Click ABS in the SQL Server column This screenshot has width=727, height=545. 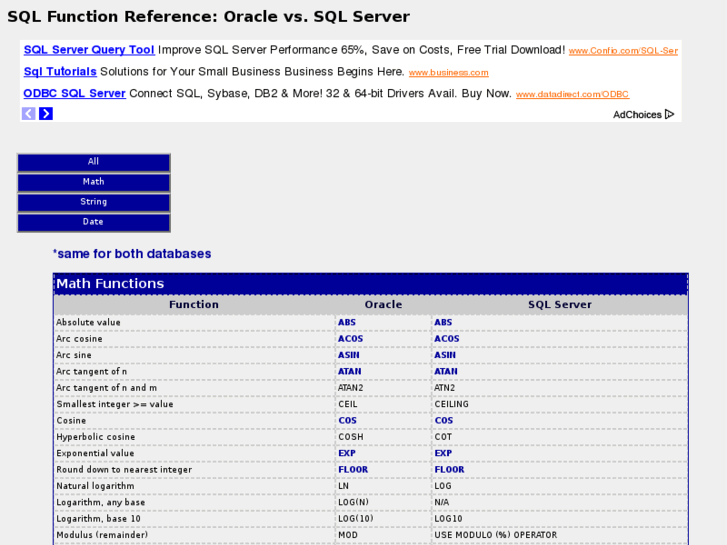coord(443,322)
